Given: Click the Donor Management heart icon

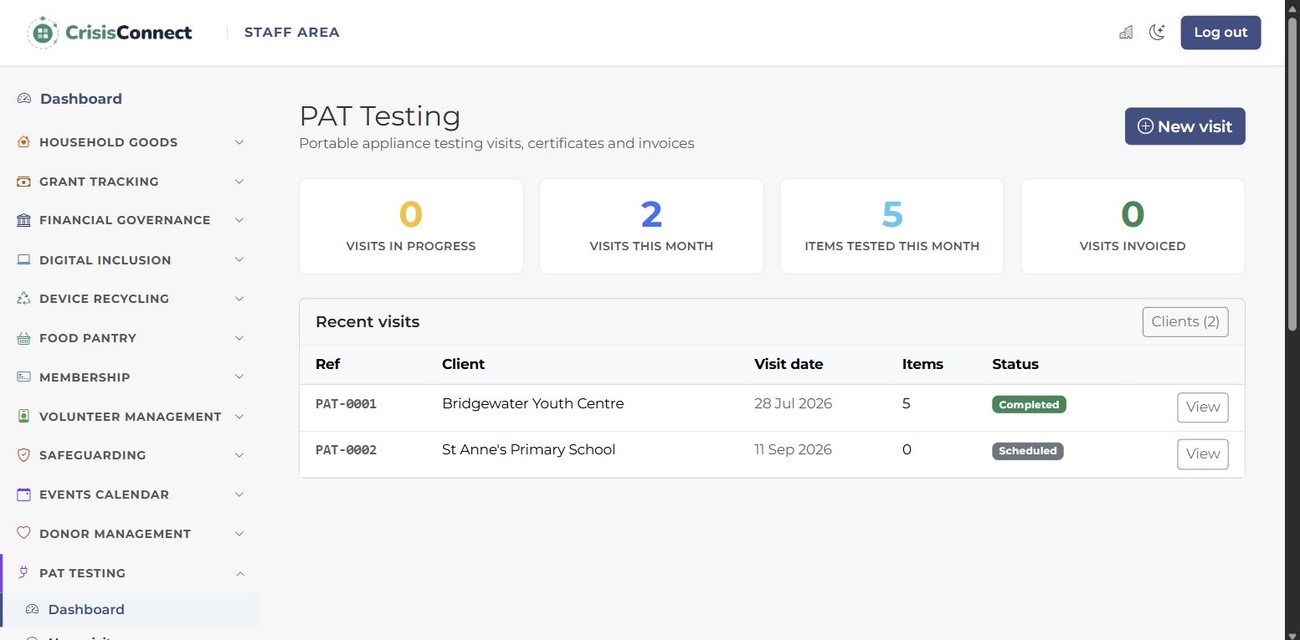Looking at the screenshot, I should click(x=24, y=533).
